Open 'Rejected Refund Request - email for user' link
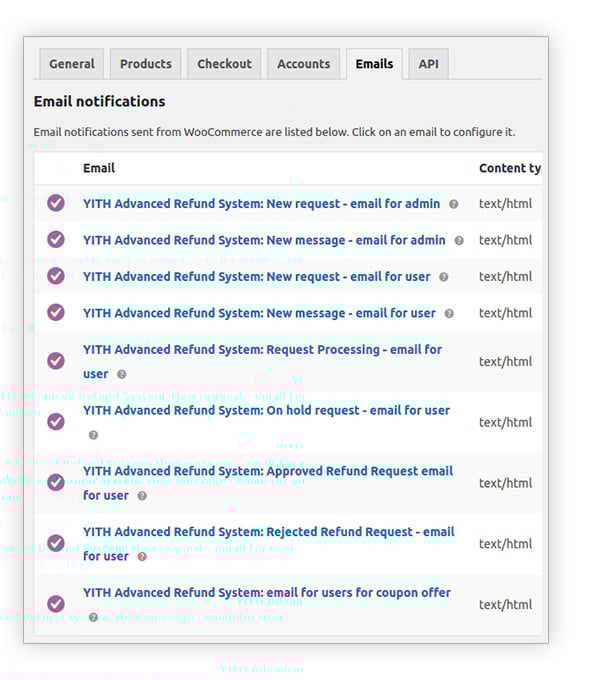The width and height of the screenshot is (600, 680). click(269, 544)
